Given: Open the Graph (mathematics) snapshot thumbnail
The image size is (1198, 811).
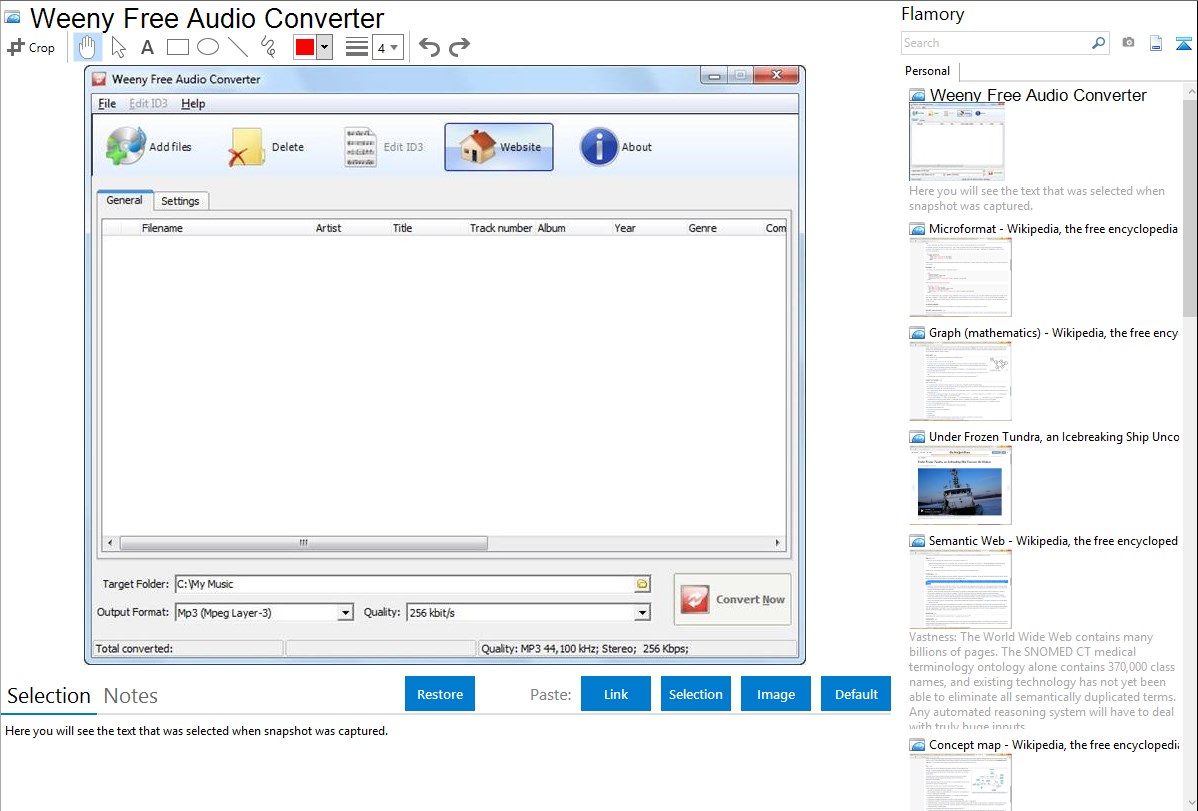Looking at the screenshot, I should 960,381.
